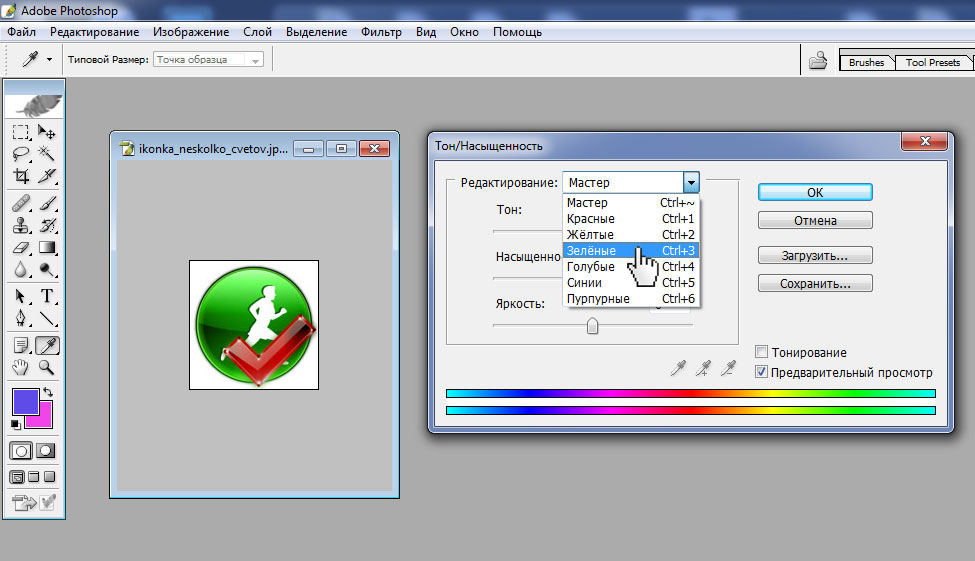
Task: Reset default black and white colors
Action: click(x=16, y=425)
